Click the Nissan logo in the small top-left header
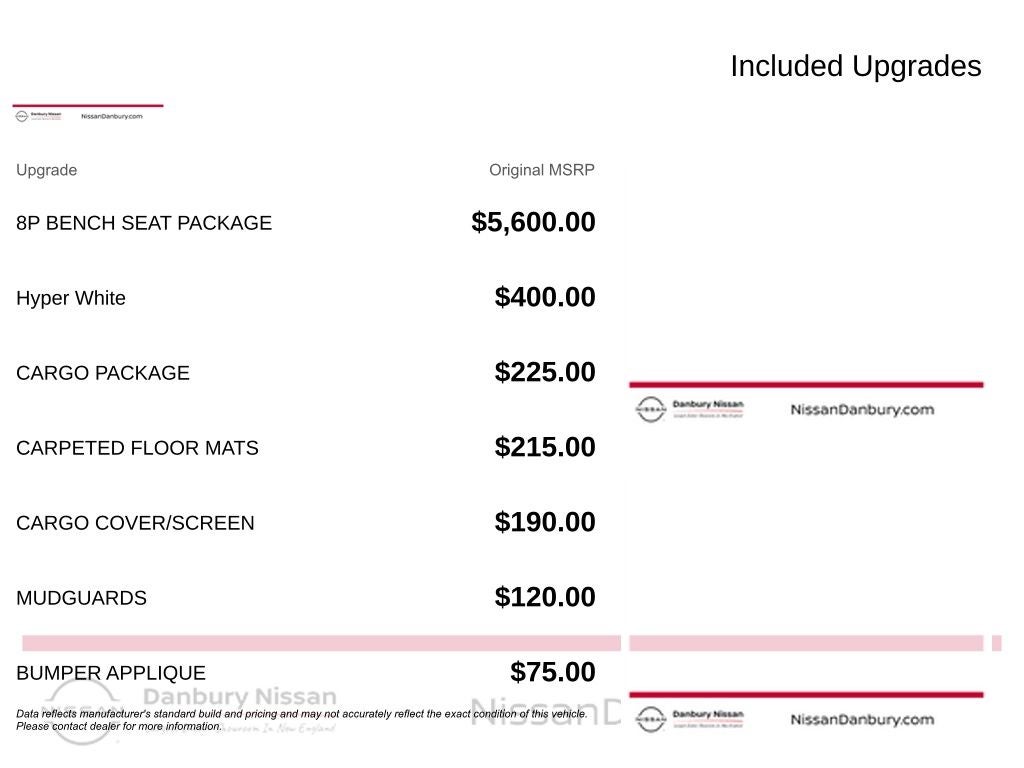This screenshot has width=1024, height=768. (22, 116)
